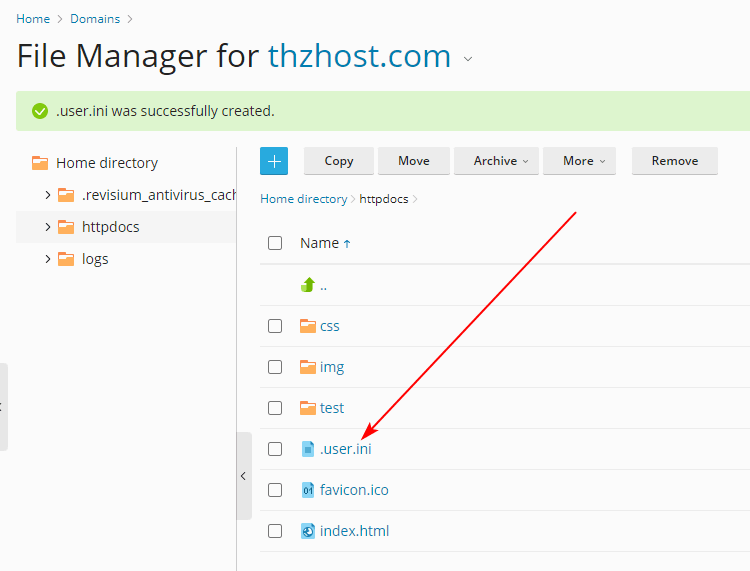The width and height of the screenshot is (750, 571).
Task: Click the blue plus add-new button
Action: 274,161
